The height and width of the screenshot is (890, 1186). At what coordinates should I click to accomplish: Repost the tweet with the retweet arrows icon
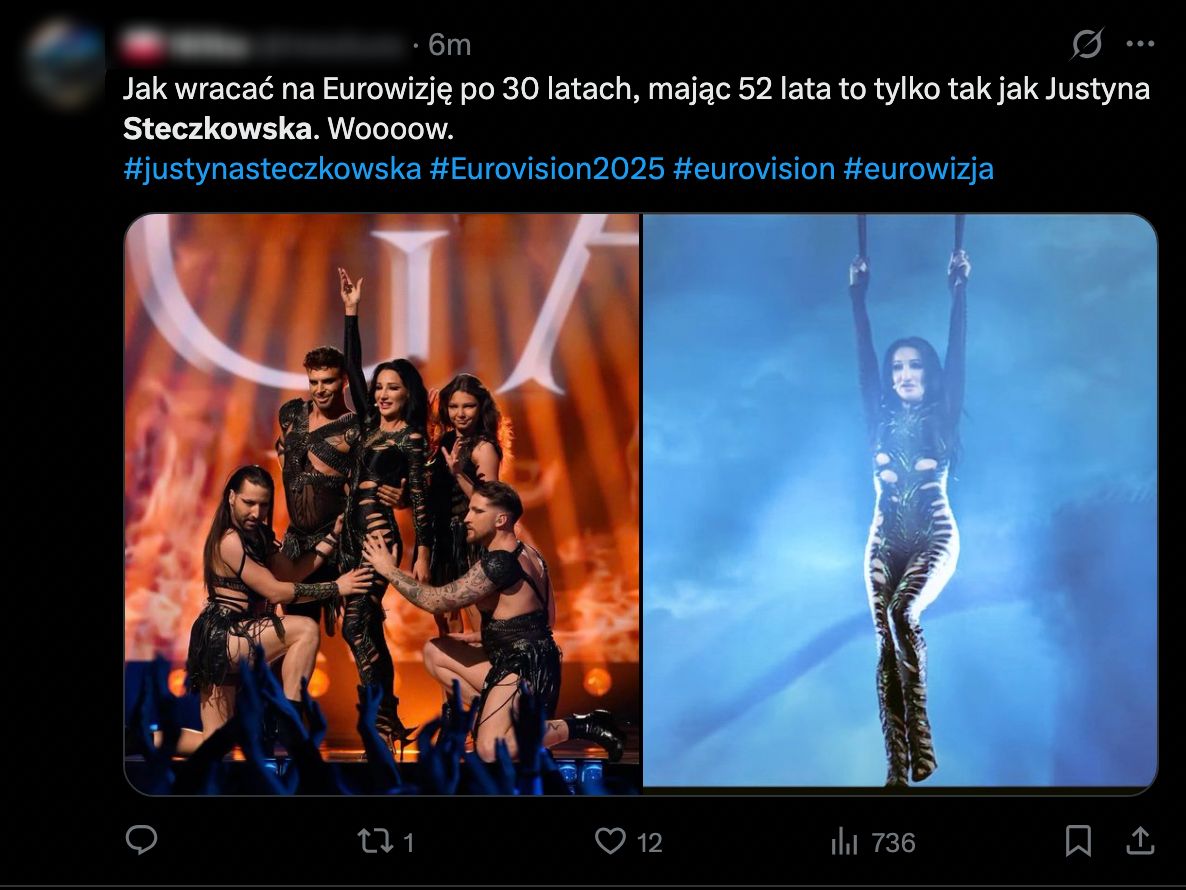point(374,841)
